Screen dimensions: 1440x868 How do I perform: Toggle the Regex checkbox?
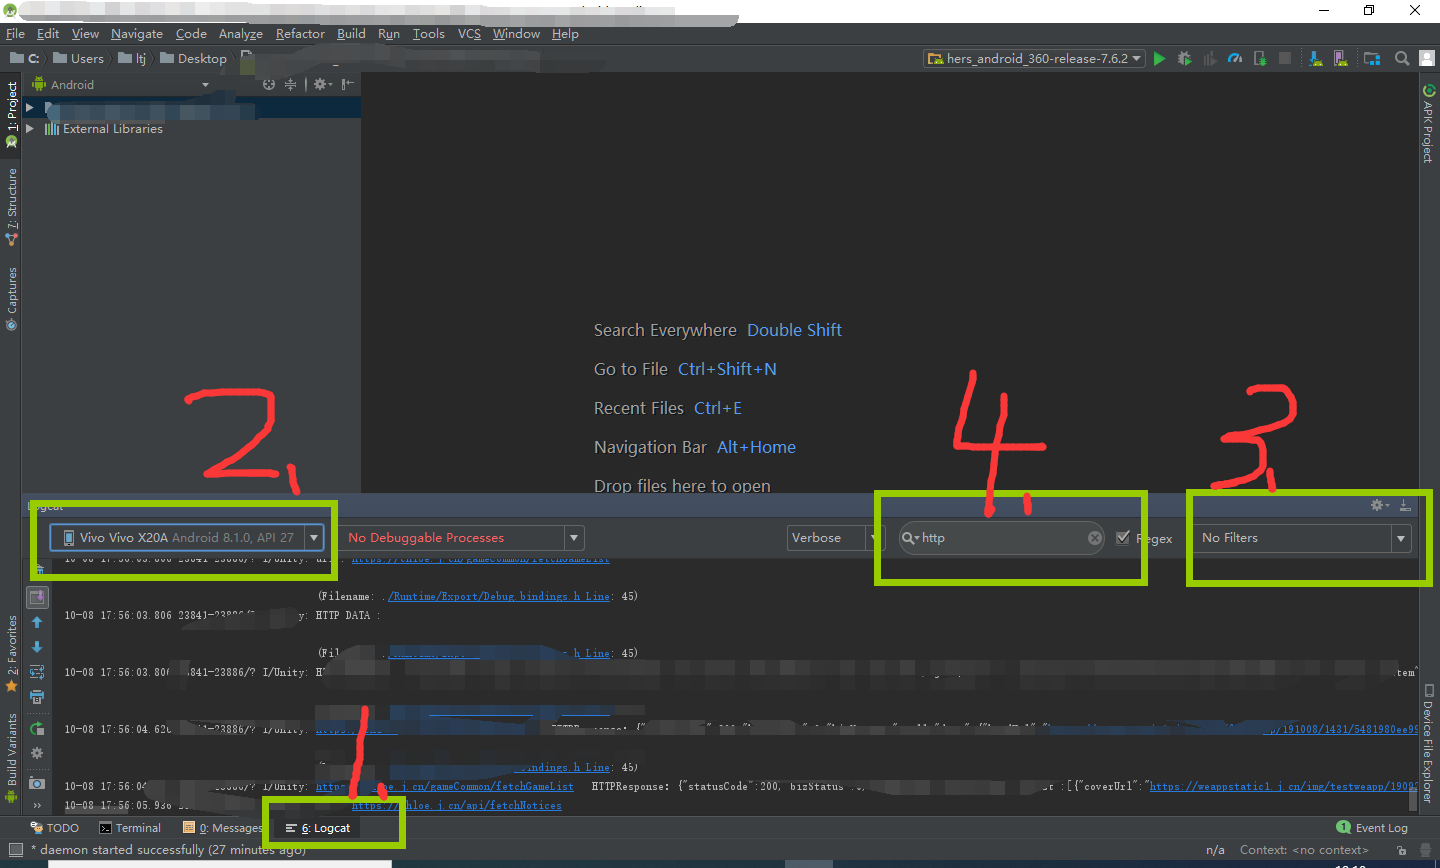pos(1123,538)
